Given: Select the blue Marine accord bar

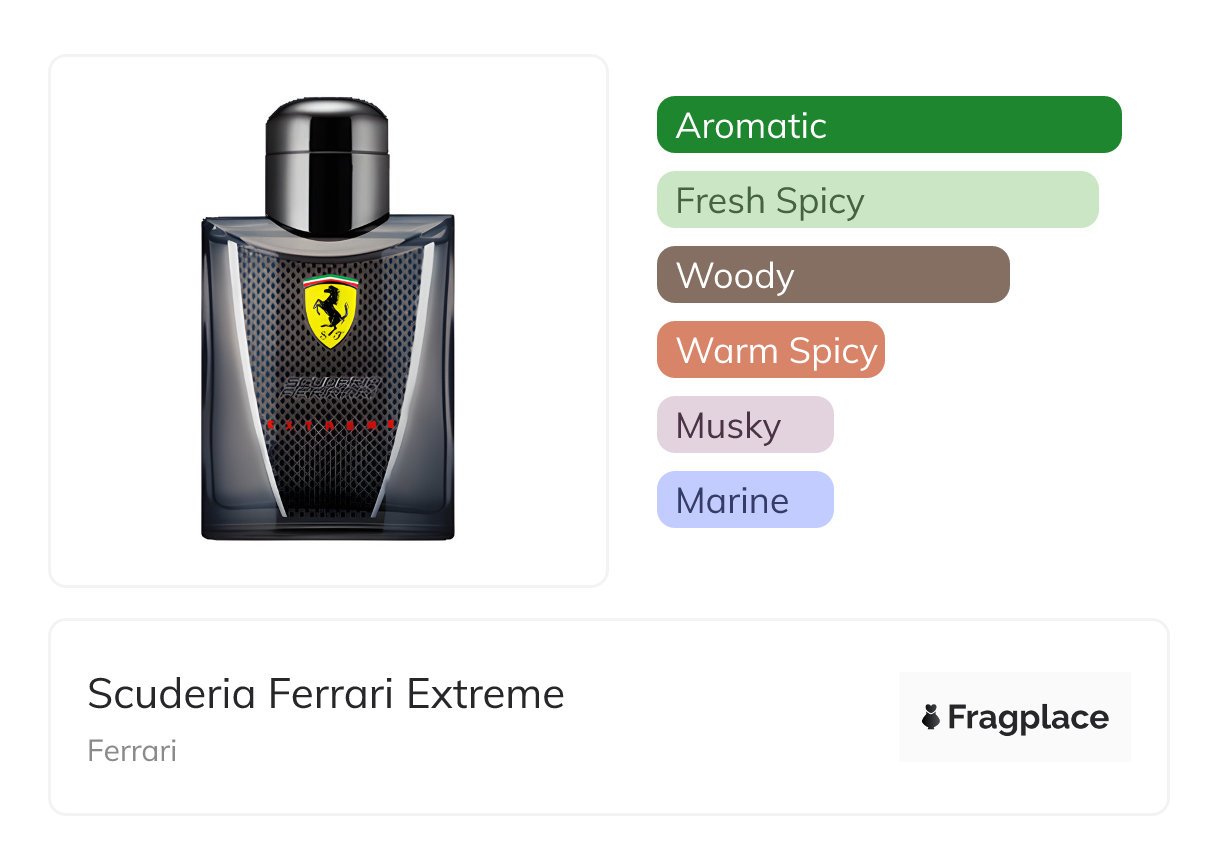Looking at the screenshot, I should point(745,500).
